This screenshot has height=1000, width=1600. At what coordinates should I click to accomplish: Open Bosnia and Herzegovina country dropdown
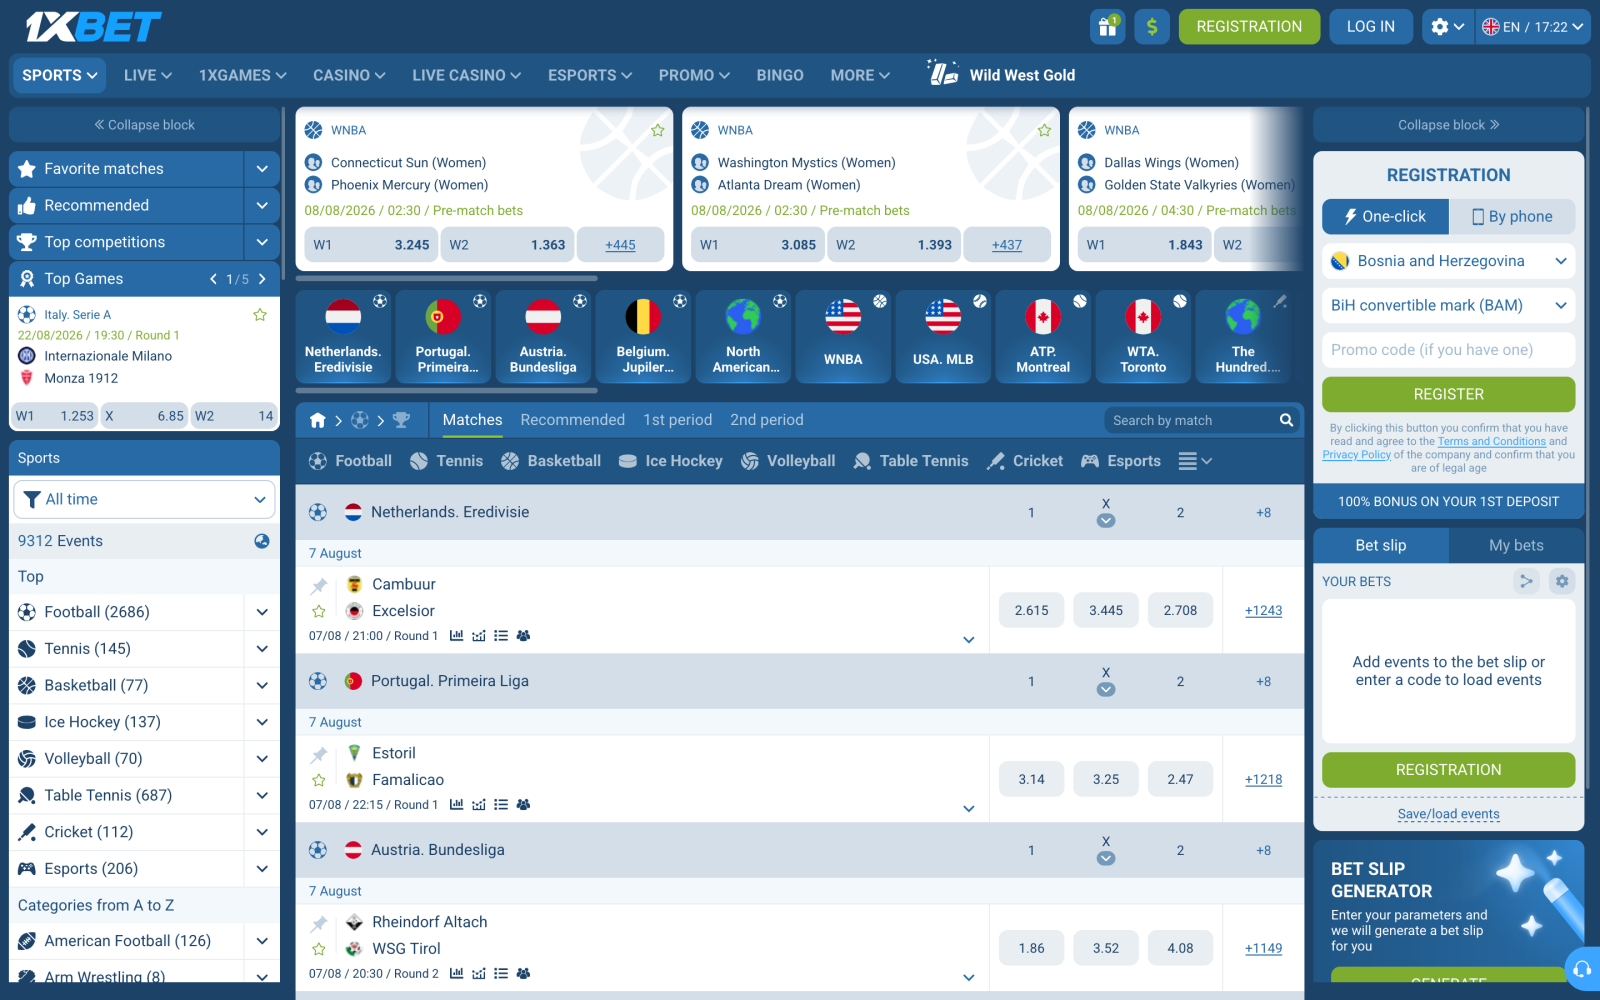[x=1448, y=261]
